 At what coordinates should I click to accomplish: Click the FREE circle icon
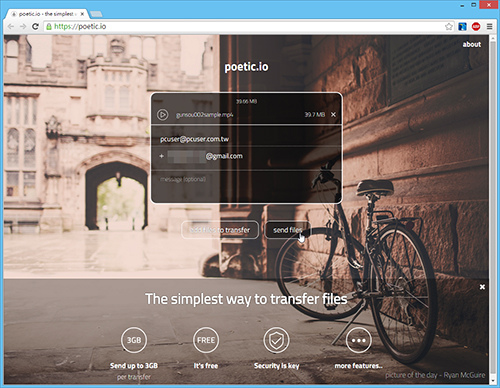pos(206,340)
